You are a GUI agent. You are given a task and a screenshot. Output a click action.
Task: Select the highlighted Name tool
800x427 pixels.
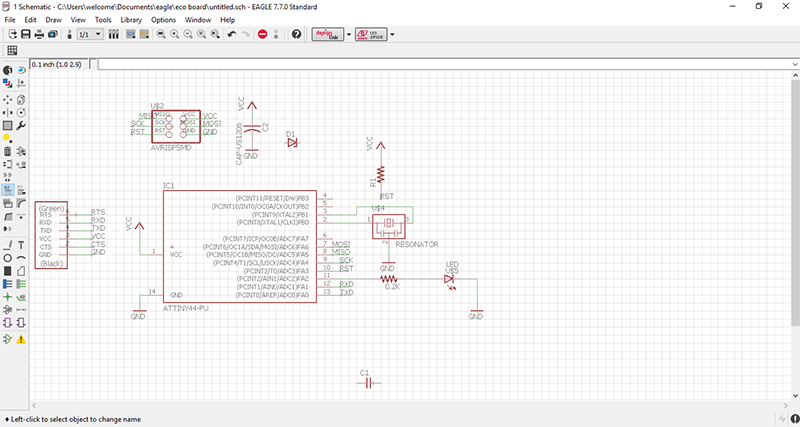pos(8,190)
